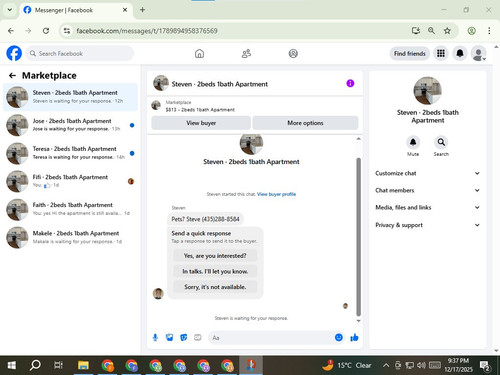Expand the Chat members section

pos(428,190)
